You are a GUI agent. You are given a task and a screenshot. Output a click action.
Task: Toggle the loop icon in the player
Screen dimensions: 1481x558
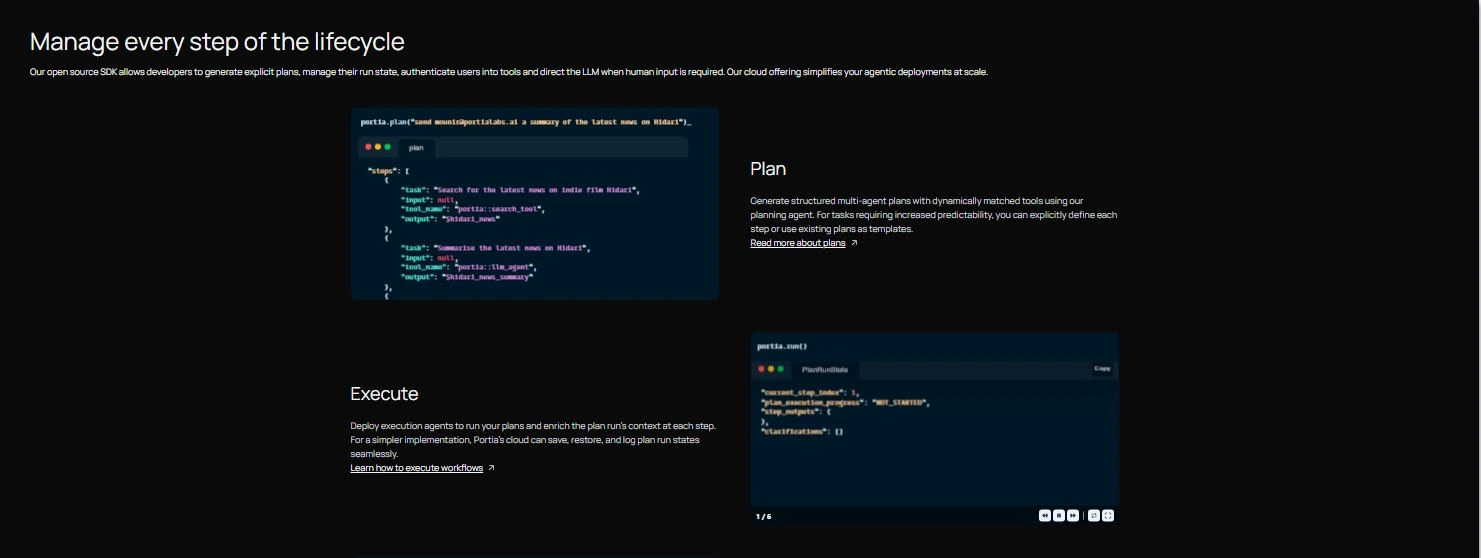click(x=1094, y=516)
